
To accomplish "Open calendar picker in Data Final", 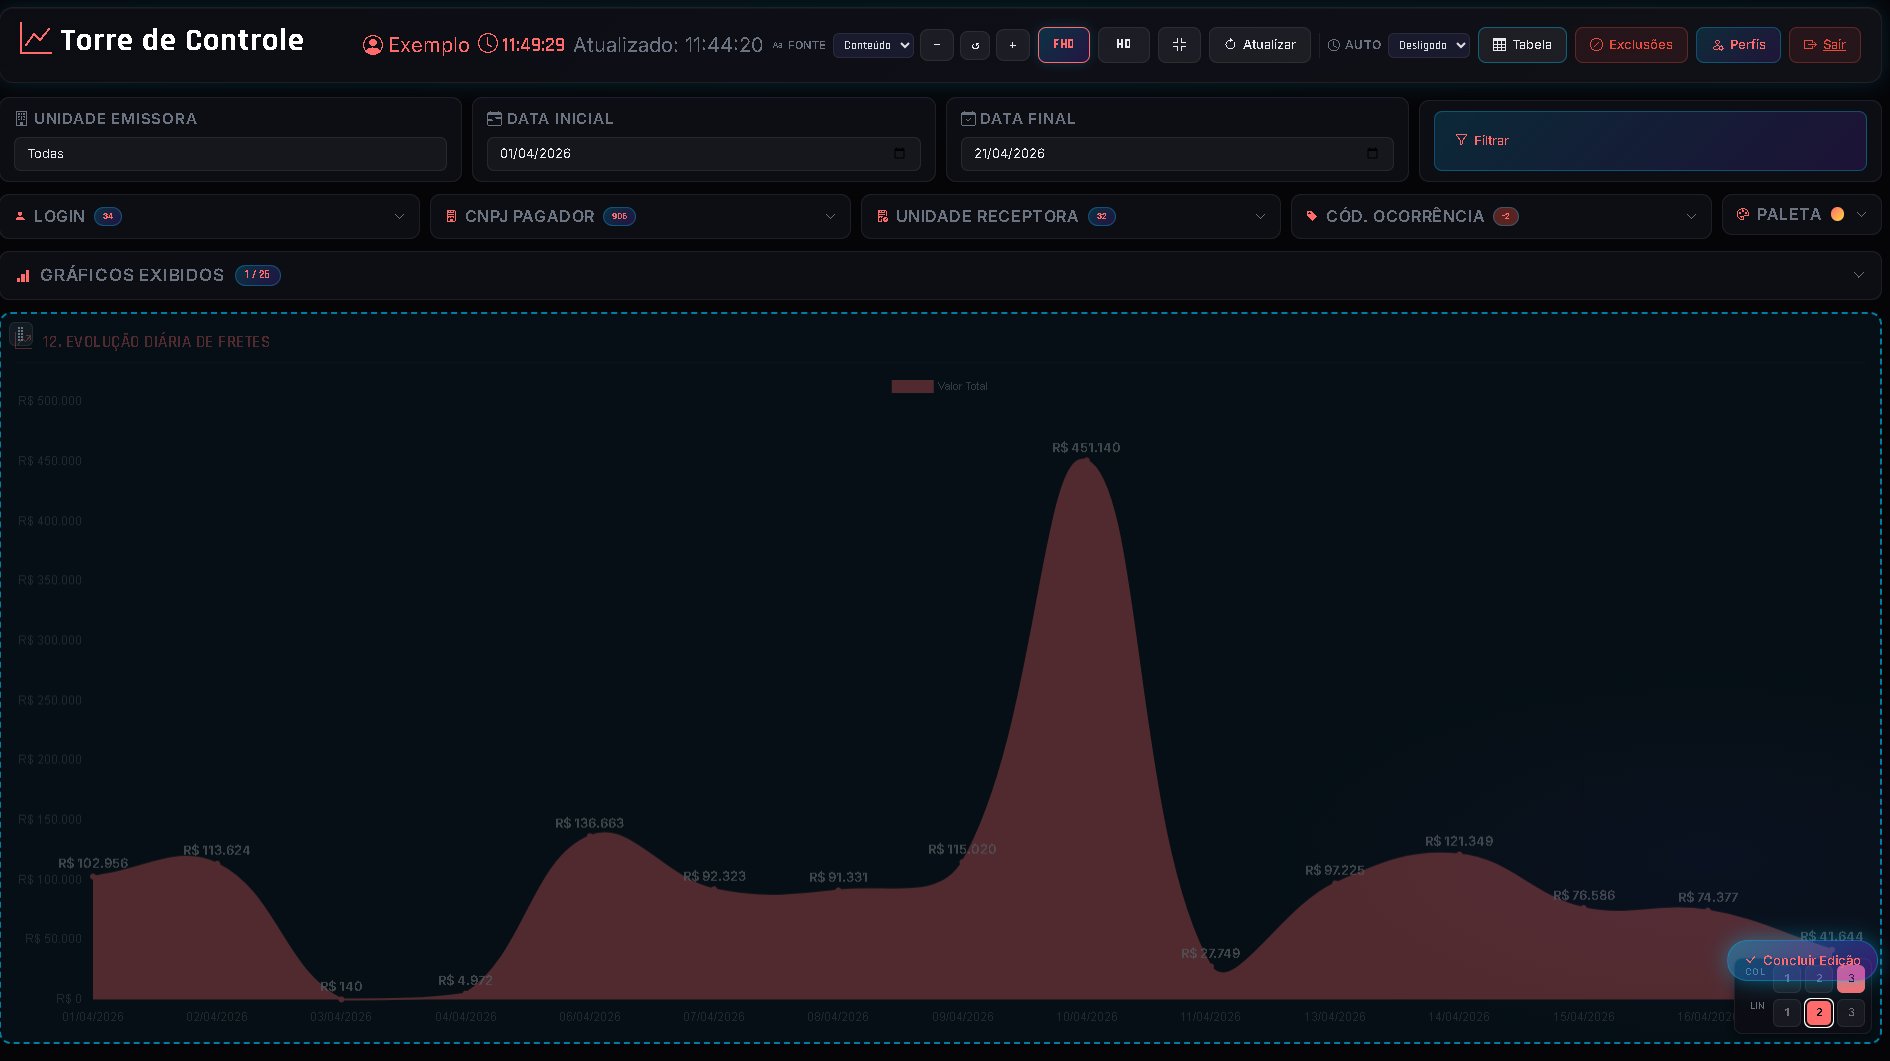I will [x=1372, y=153].
